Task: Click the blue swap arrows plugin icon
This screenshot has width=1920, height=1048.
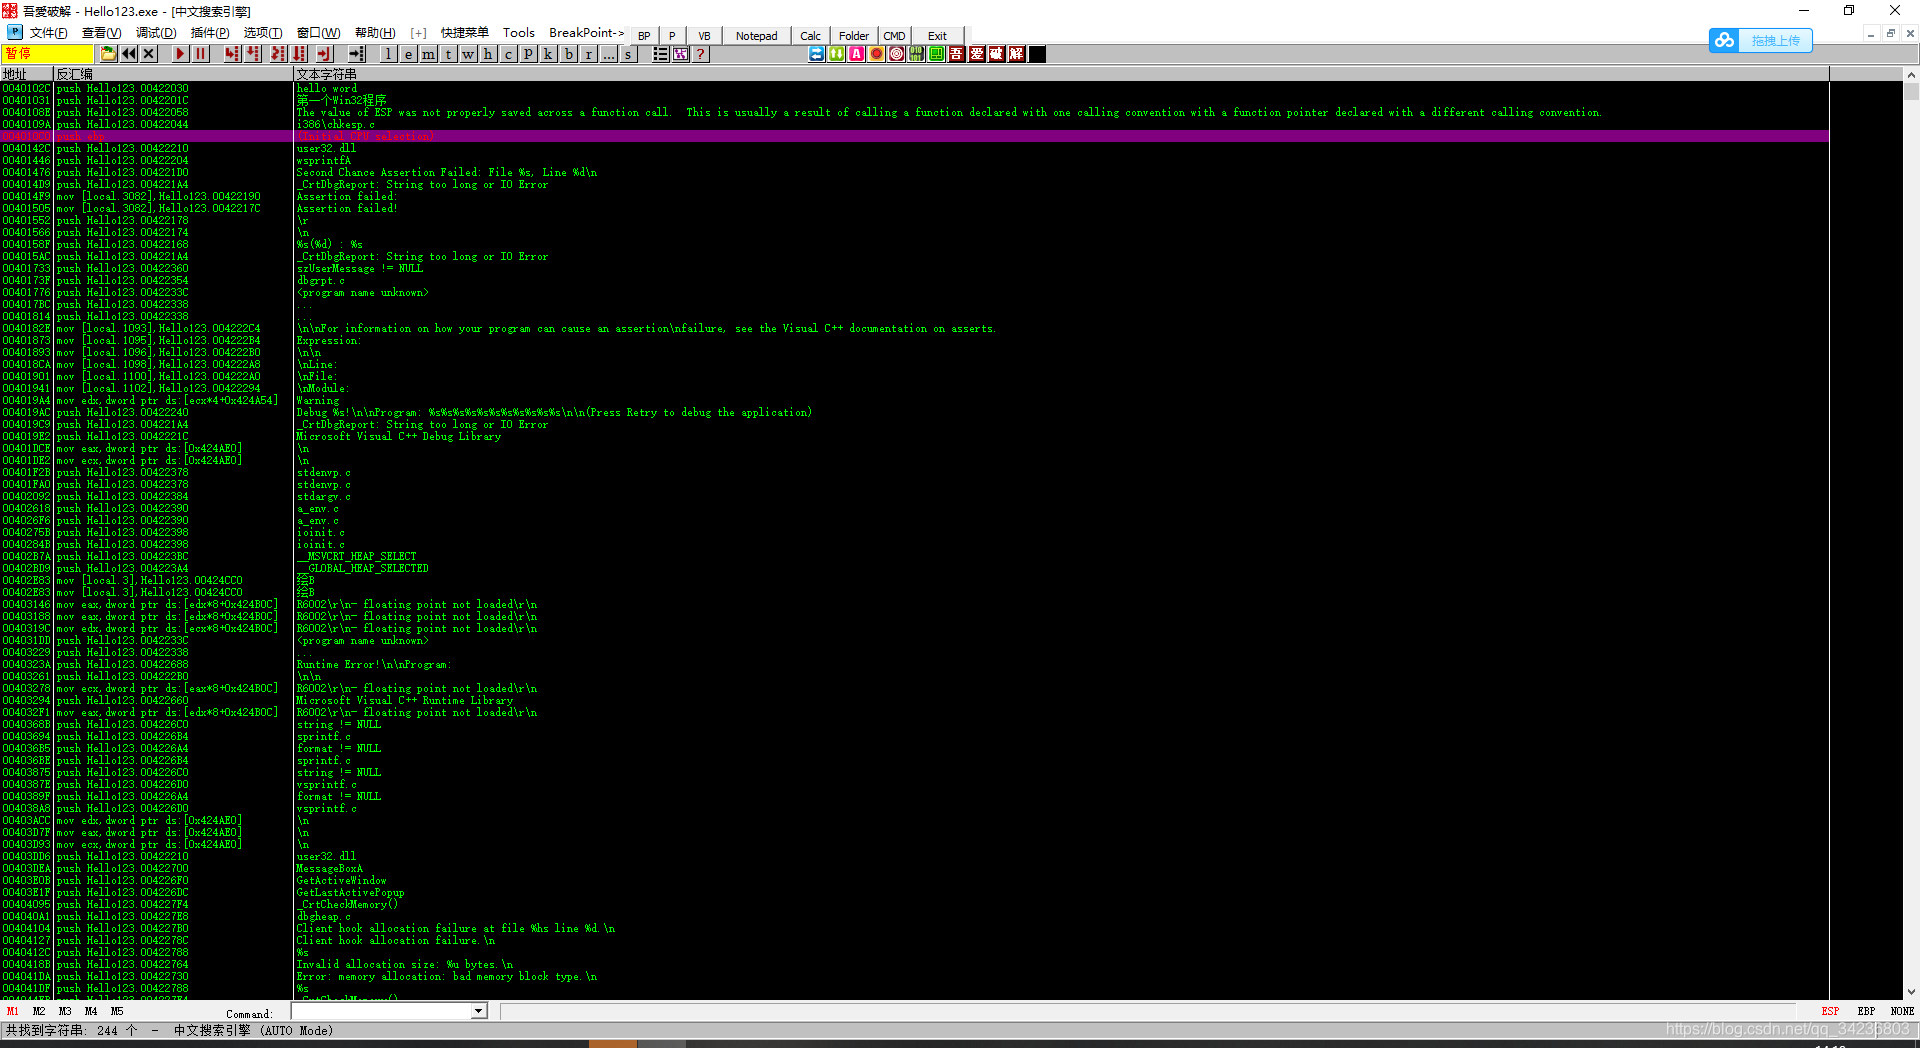Action: [817, 54]
